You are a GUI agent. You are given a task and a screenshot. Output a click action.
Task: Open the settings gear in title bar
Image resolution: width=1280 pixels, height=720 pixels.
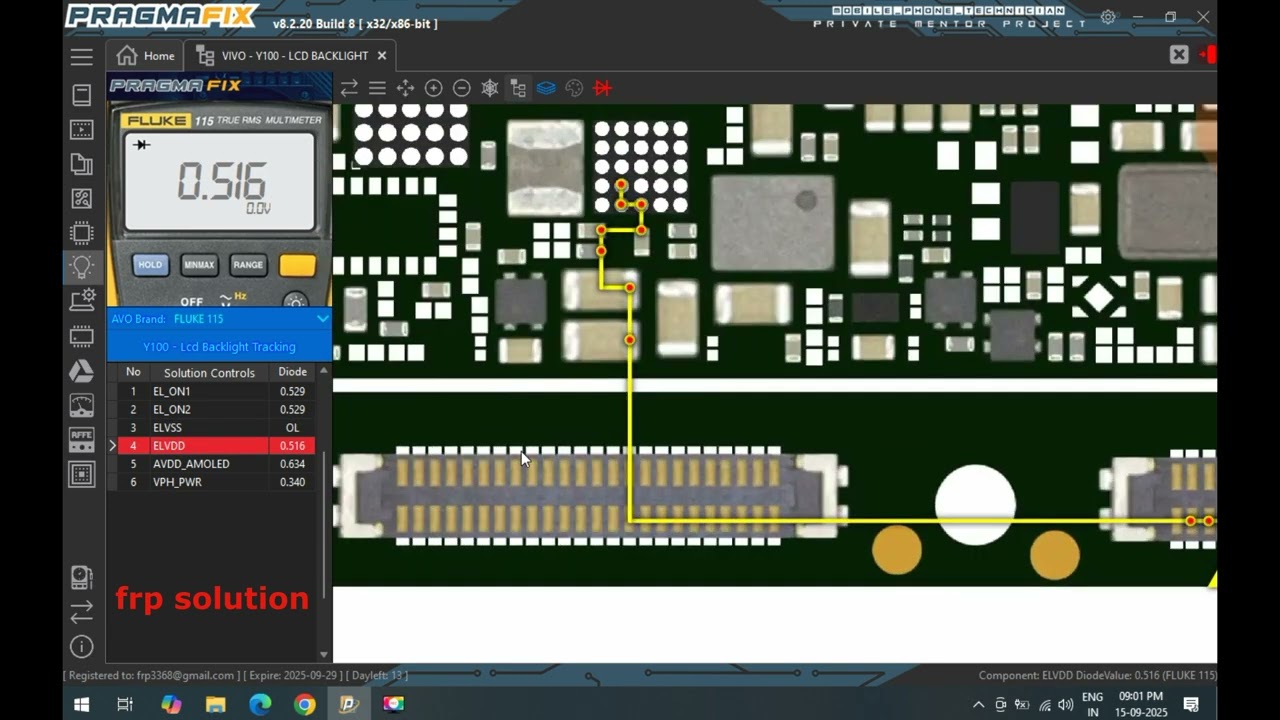1108,17
